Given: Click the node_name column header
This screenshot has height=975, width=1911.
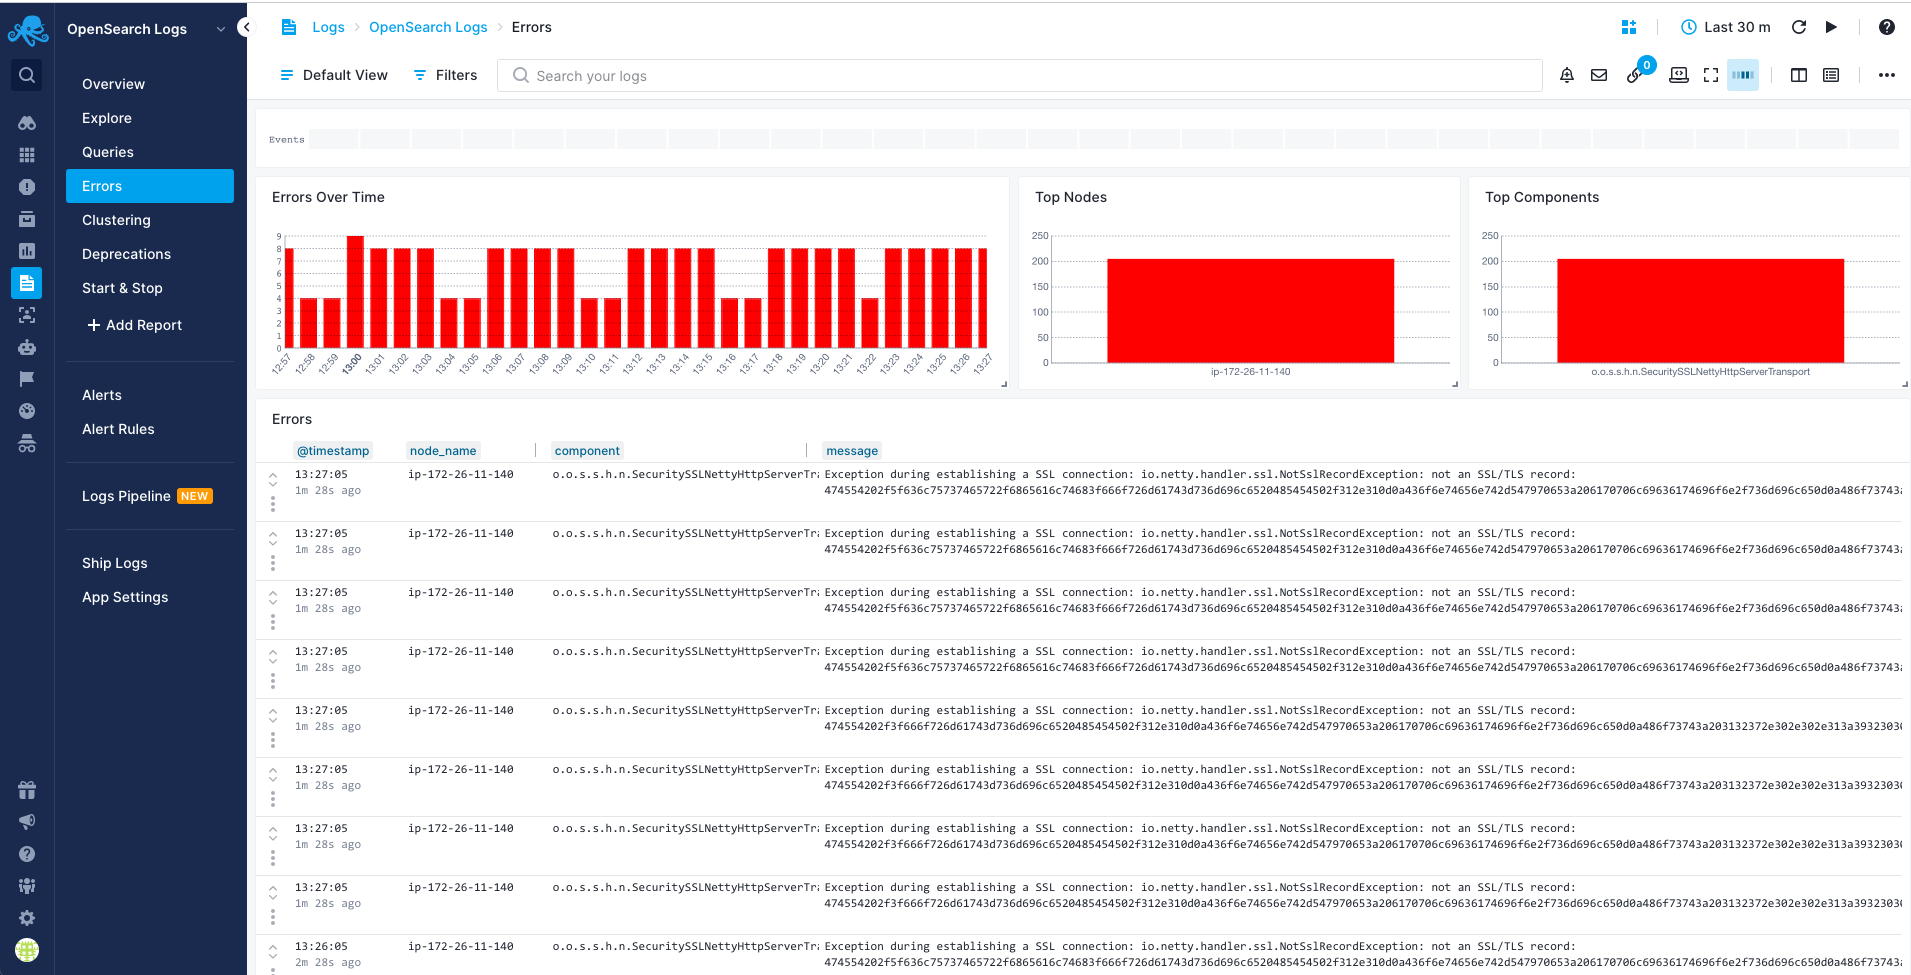Looking at the screenshot, I should 443,451.
